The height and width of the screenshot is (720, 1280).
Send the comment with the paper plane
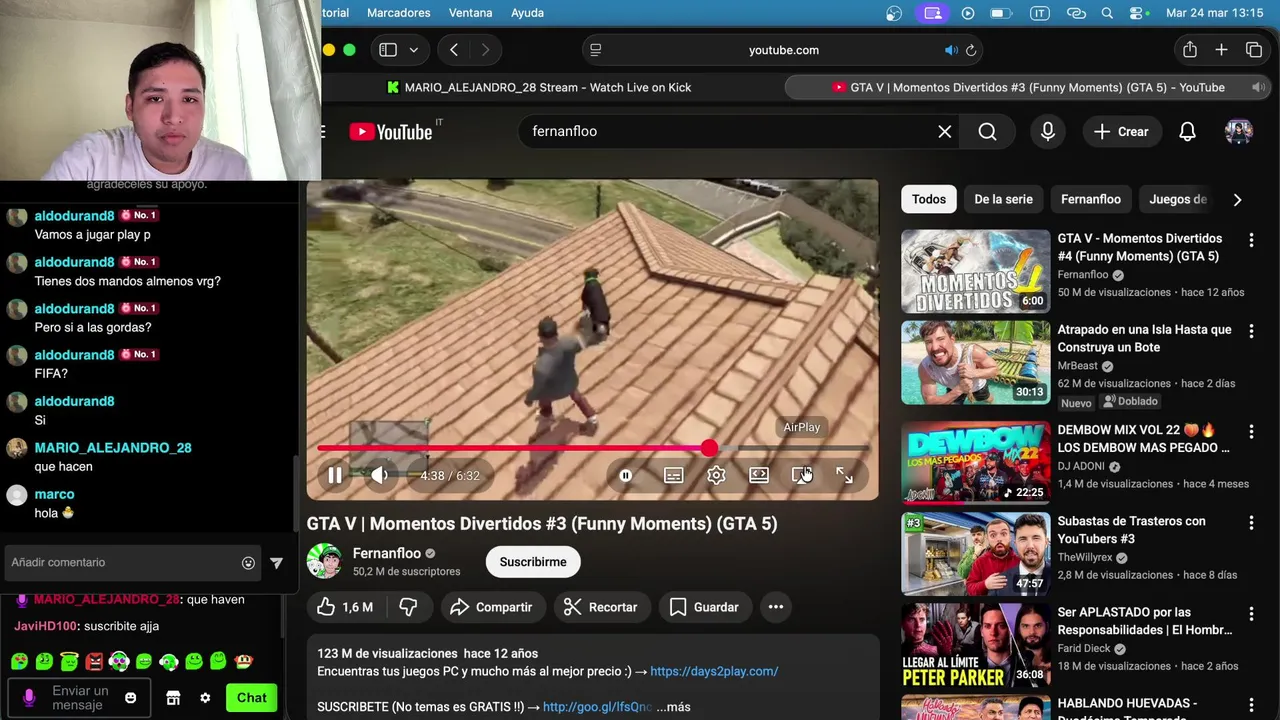[x=276, y=563]
